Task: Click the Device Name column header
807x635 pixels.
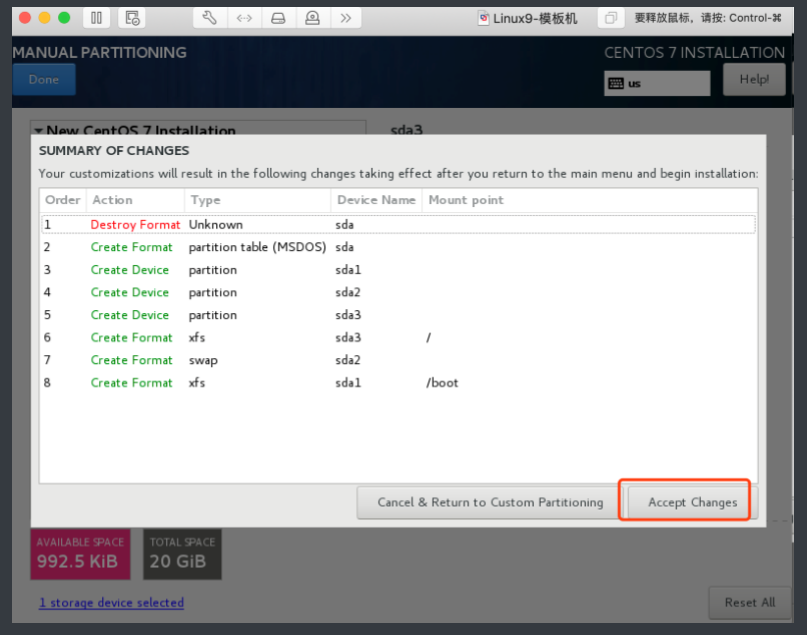Action: [x=376, y=200]
